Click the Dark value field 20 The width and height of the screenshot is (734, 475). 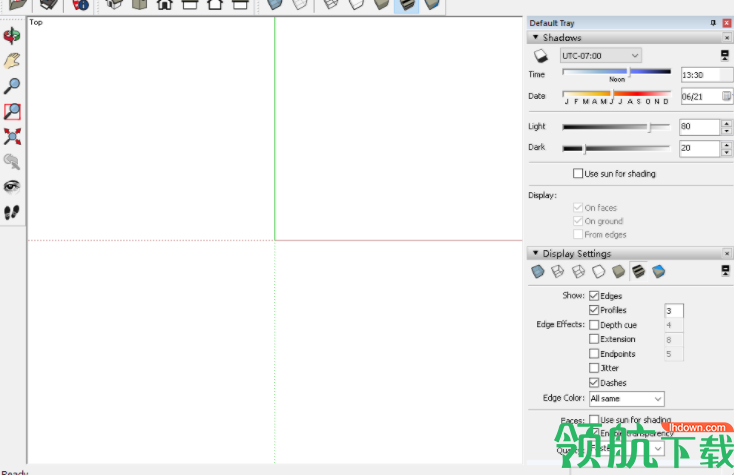click(x=699, y=148)
